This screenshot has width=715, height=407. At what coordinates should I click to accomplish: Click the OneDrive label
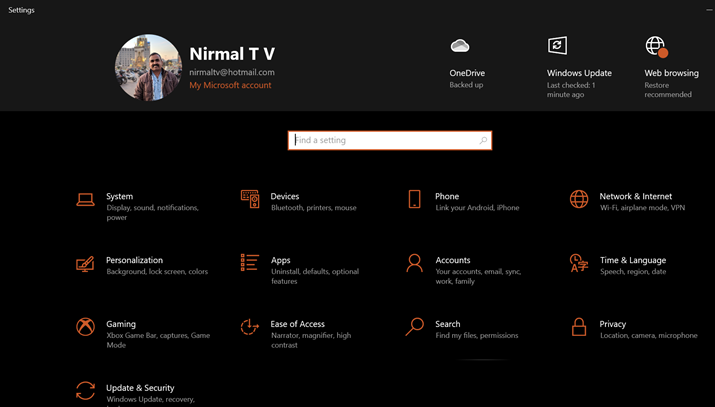(467, 73)
